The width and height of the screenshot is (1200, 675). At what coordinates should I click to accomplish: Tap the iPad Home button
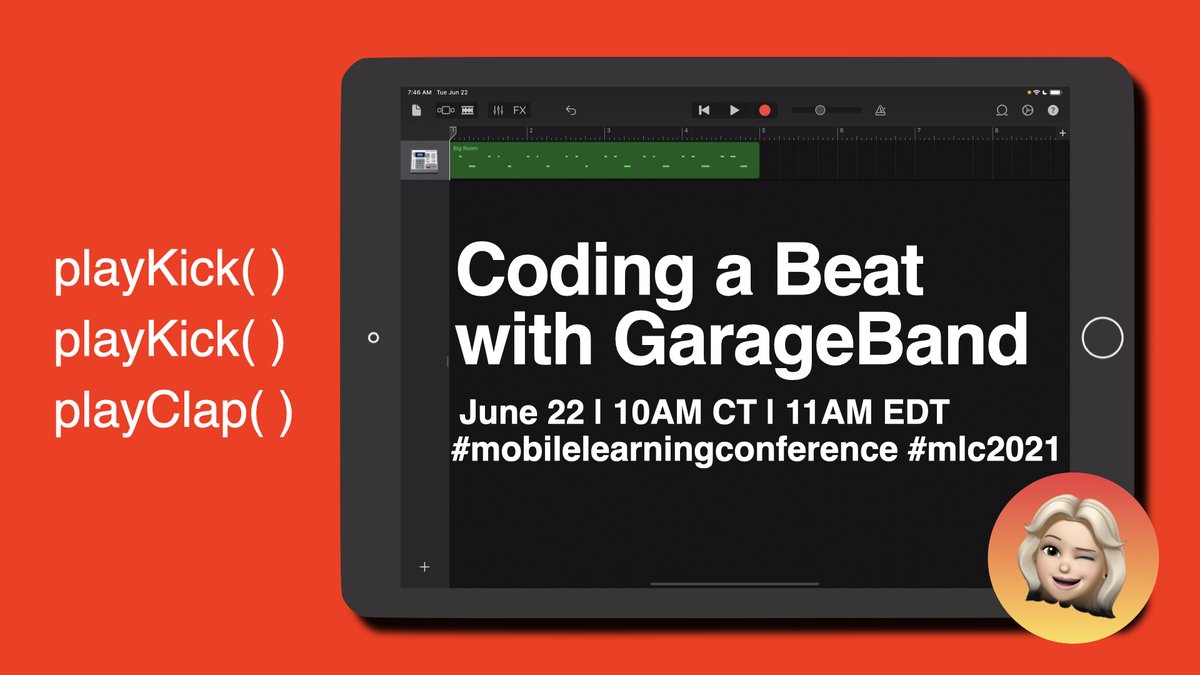coord(1102,338)
